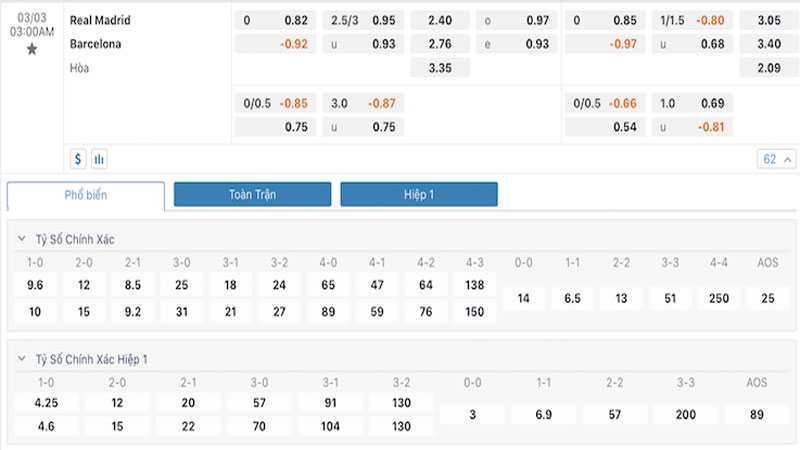Viewport: 800px width, 450px height.
Task: Select odd goals odds 0.97
Action: click(517, 20)
